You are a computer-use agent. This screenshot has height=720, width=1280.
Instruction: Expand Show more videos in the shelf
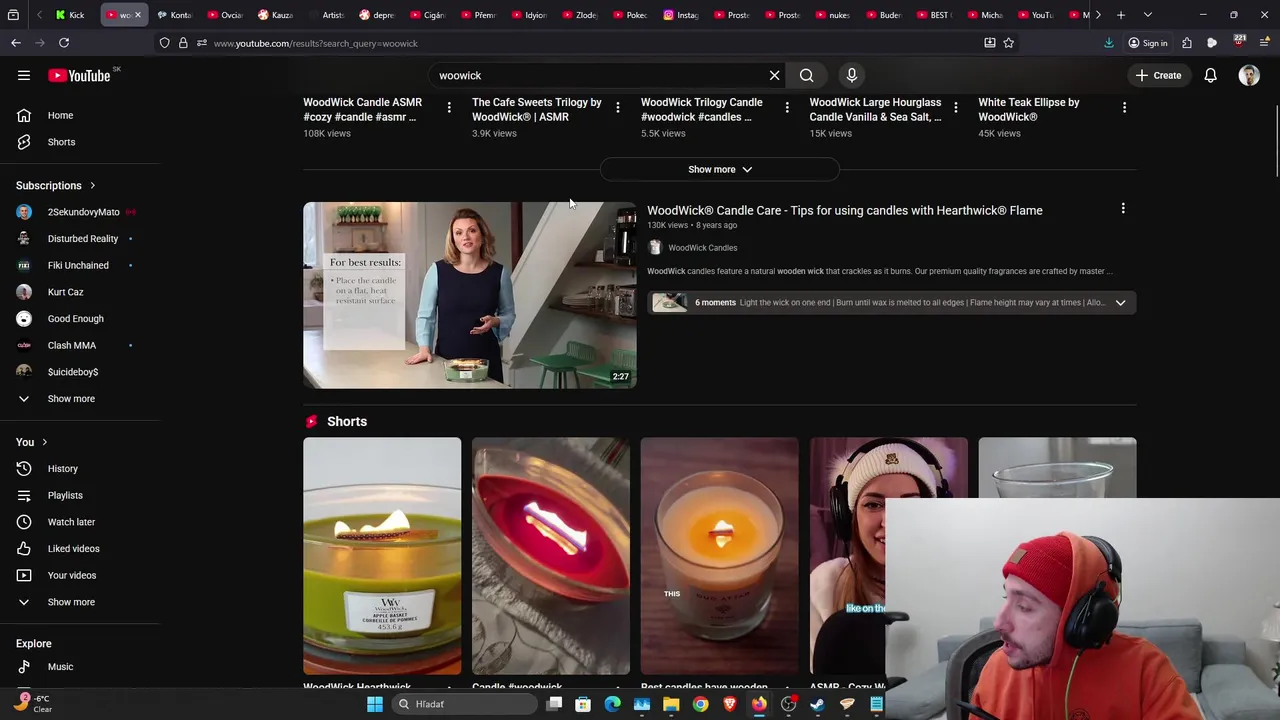click(720, 169)
